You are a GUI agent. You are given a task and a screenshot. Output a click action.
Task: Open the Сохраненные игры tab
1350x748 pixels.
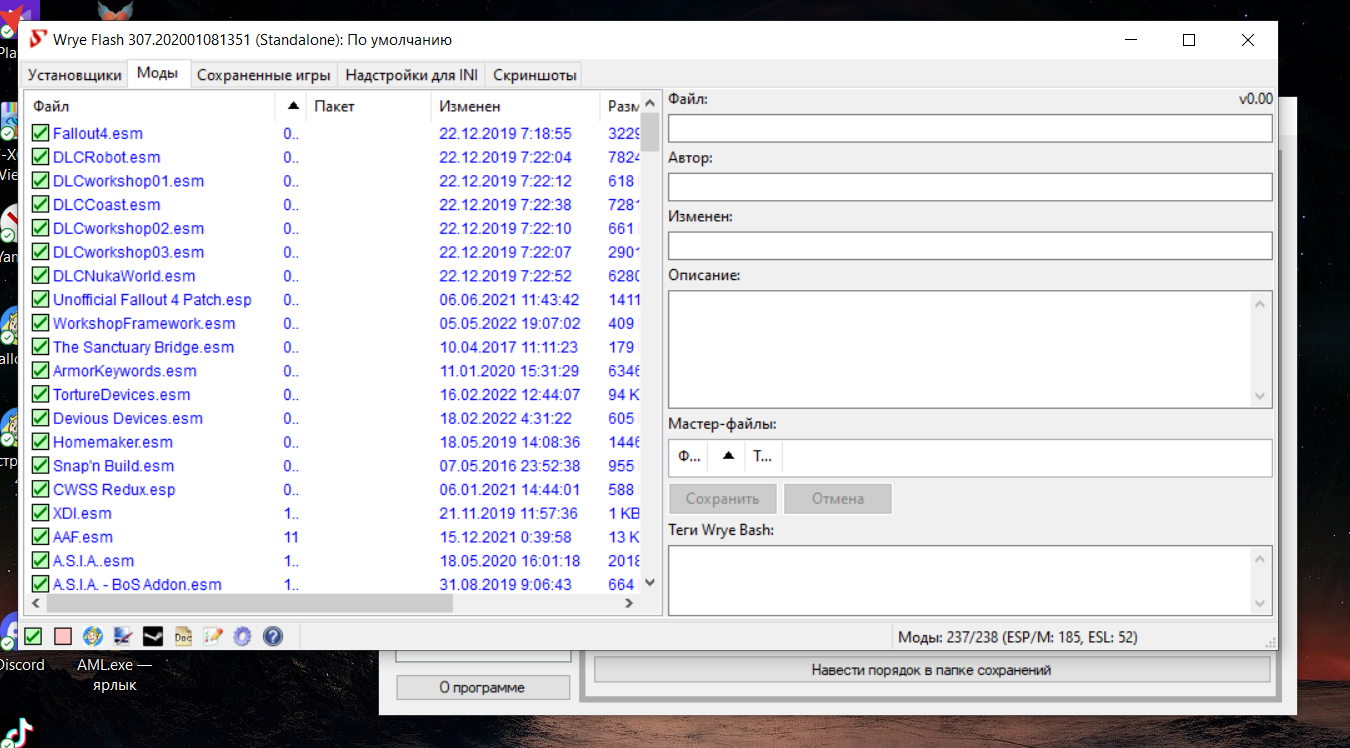pos(263,75)
